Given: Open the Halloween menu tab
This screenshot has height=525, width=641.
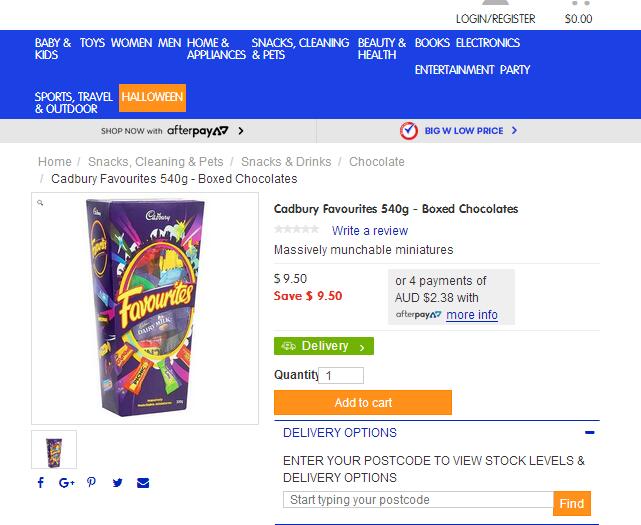Looking at the screenshot, I should pos(152,98).
